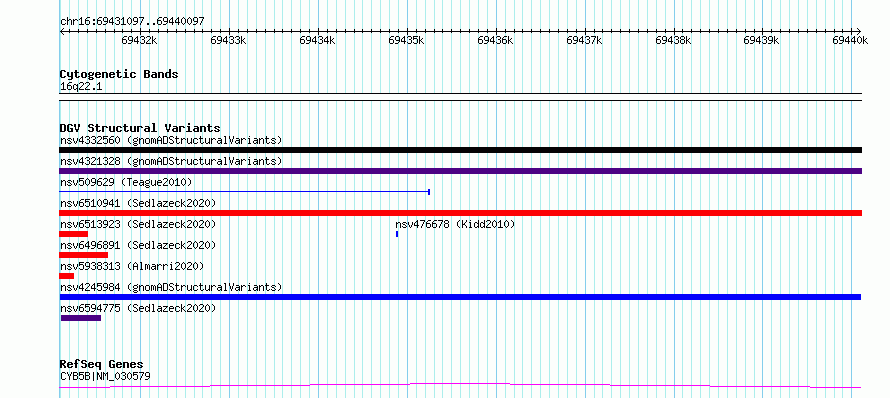
Task: Click the Cytogenetic Bands track title
Action: [x=119, y=74]
